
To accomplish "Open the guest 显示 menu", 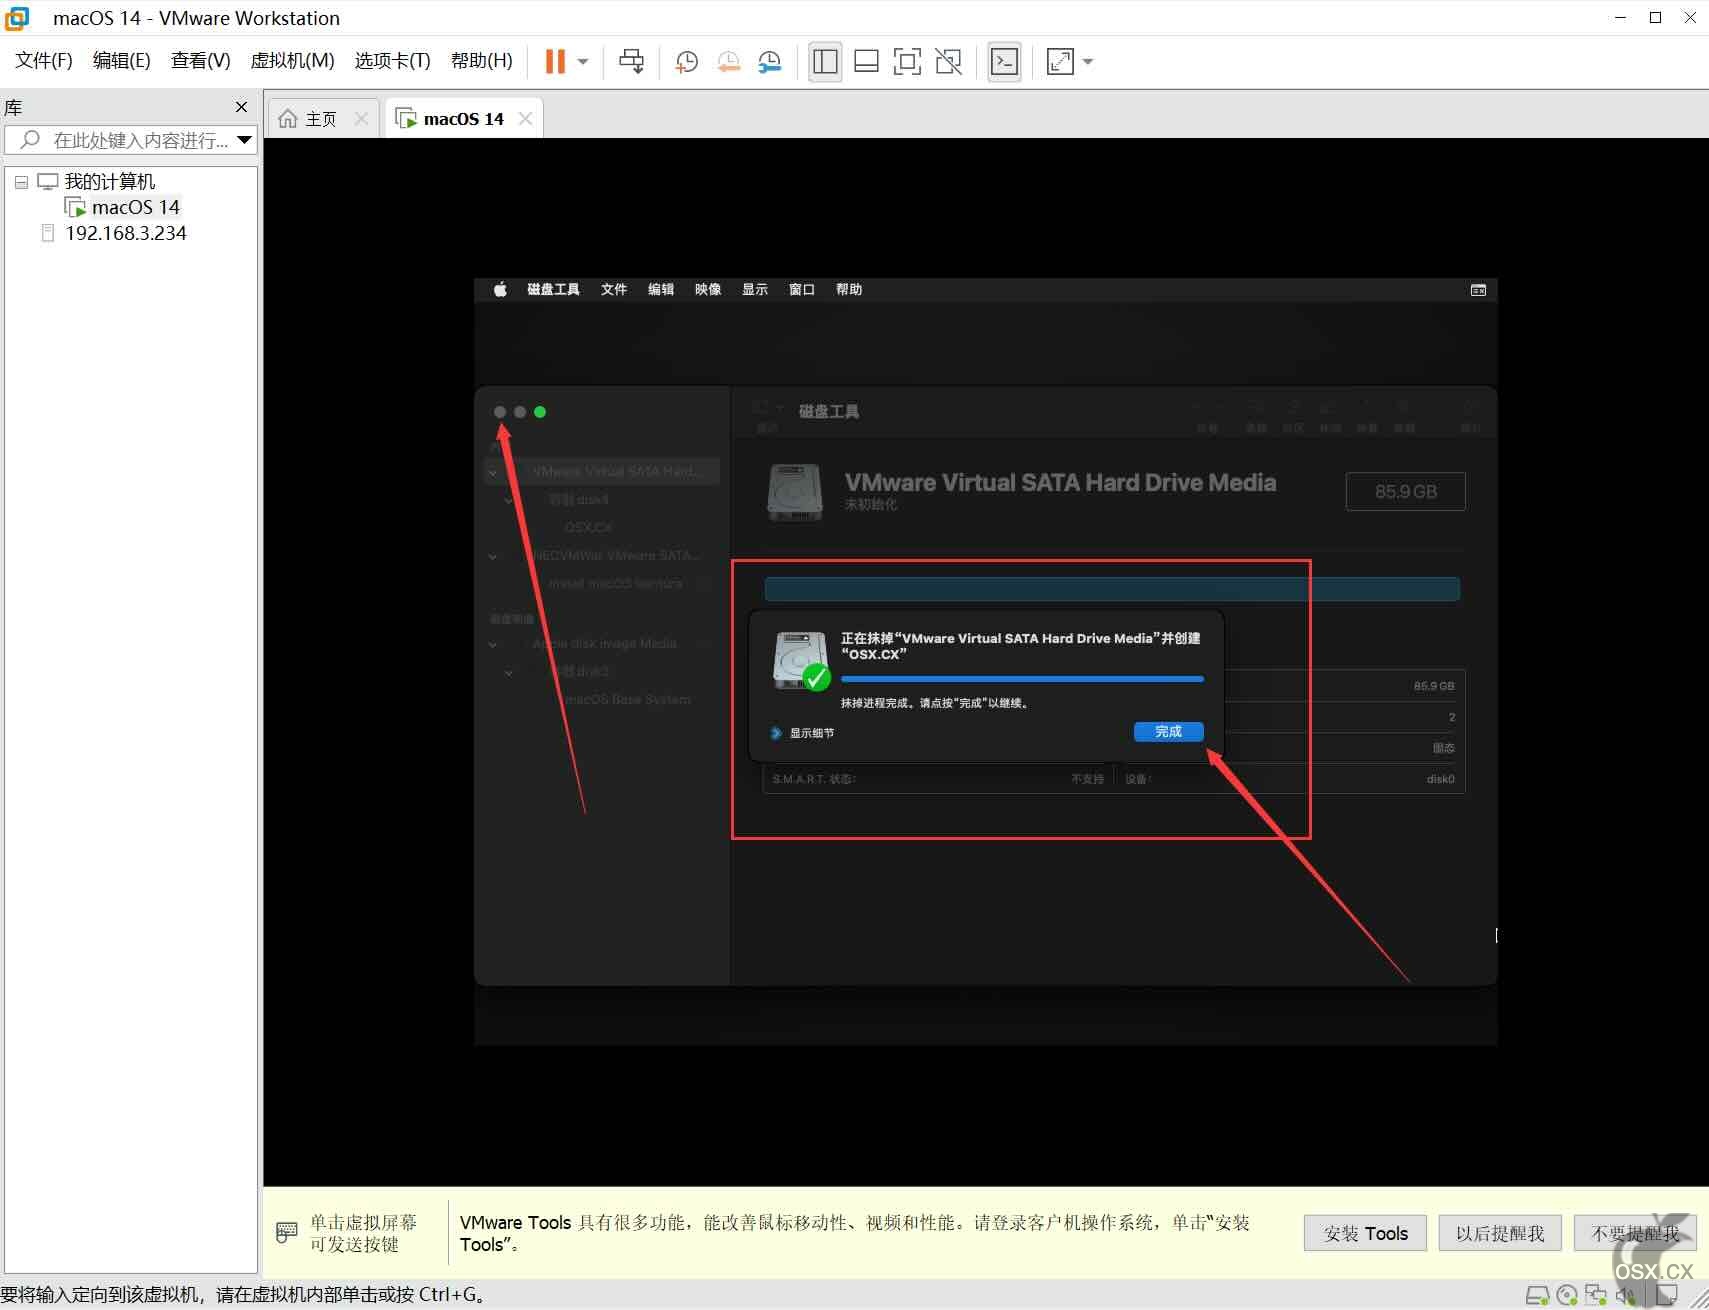I will point(755,289).
